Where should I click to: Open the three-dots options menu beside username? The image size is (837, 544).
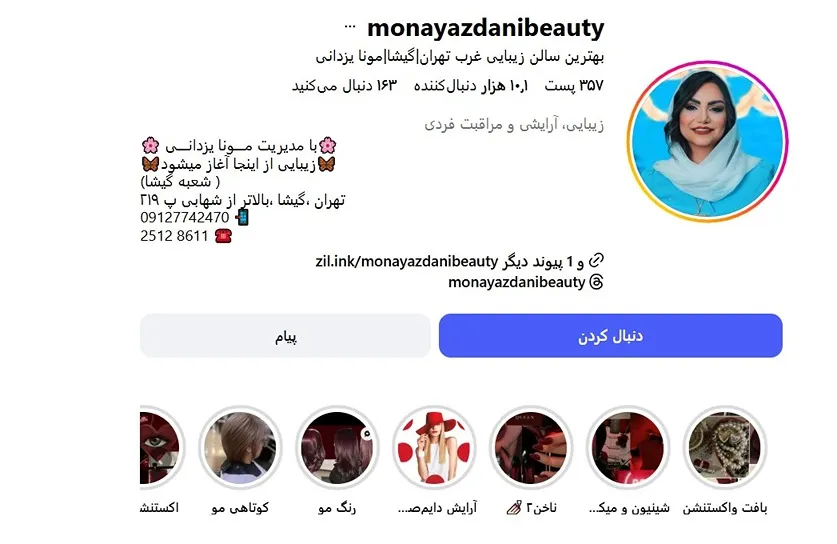click(x=350, y=26)
